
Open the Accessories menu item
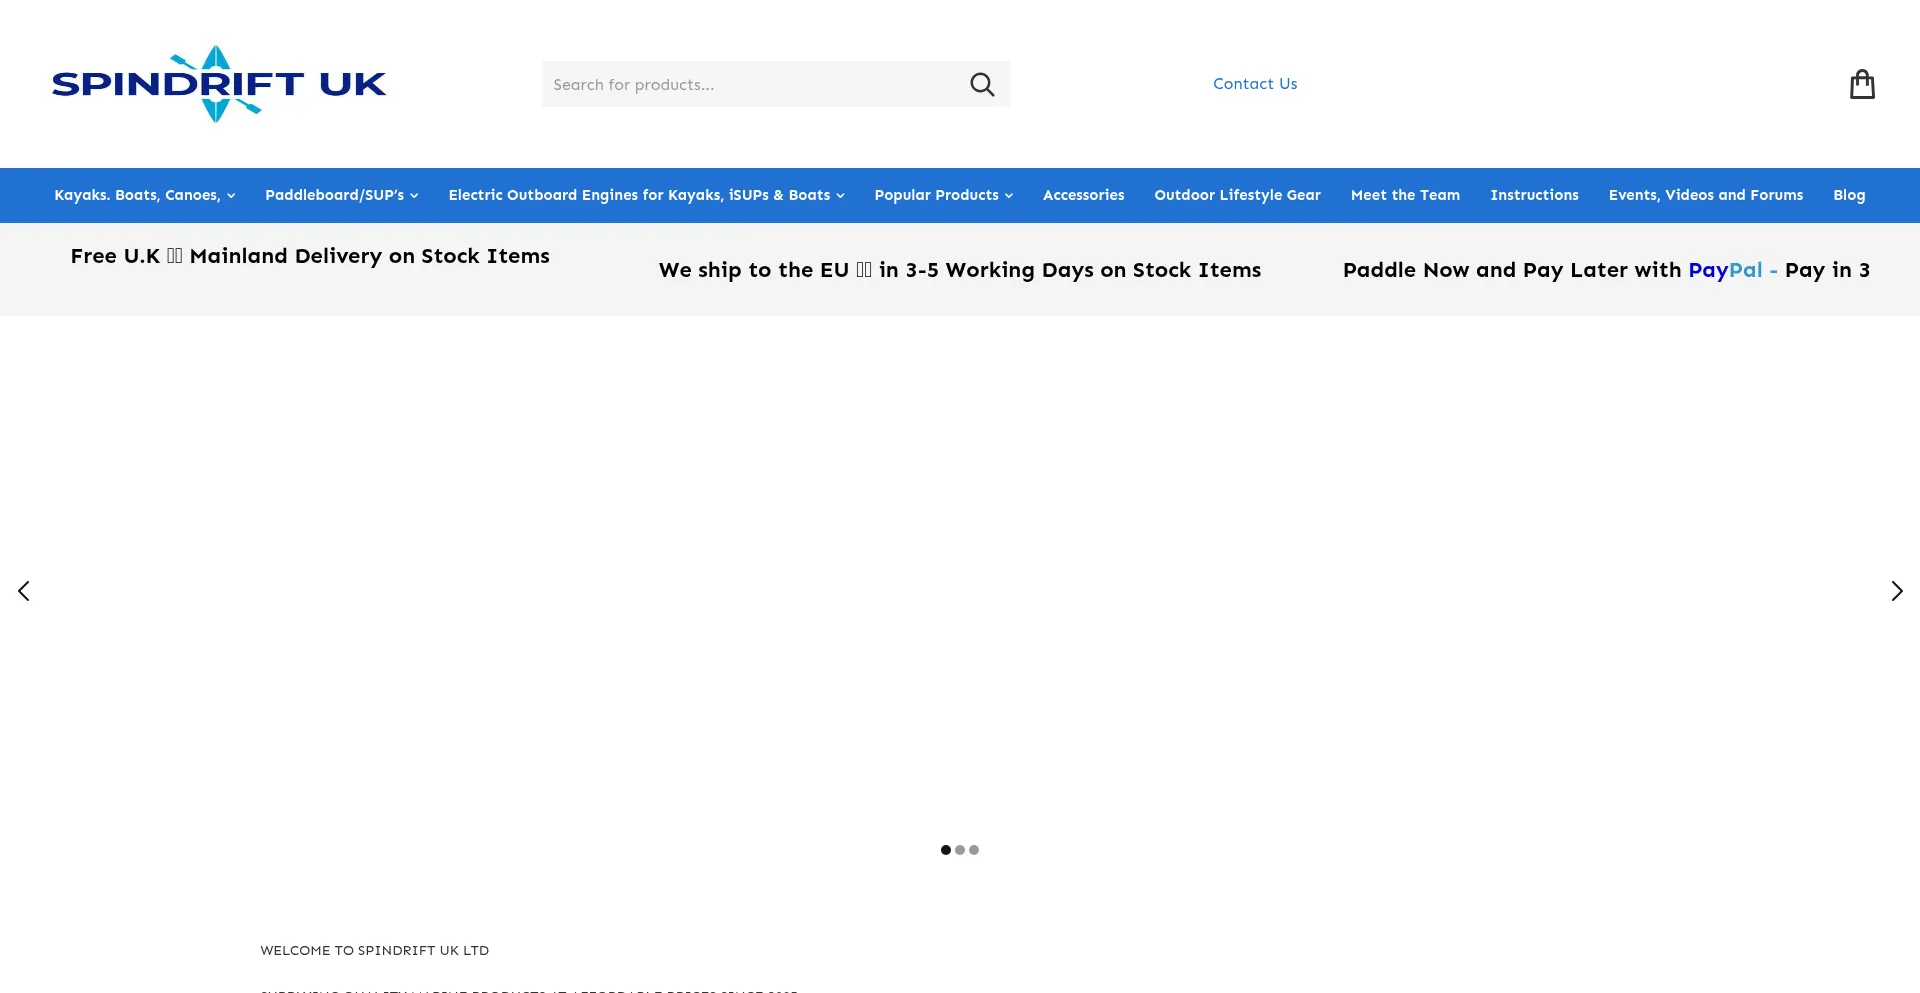tap(1083, 195)
